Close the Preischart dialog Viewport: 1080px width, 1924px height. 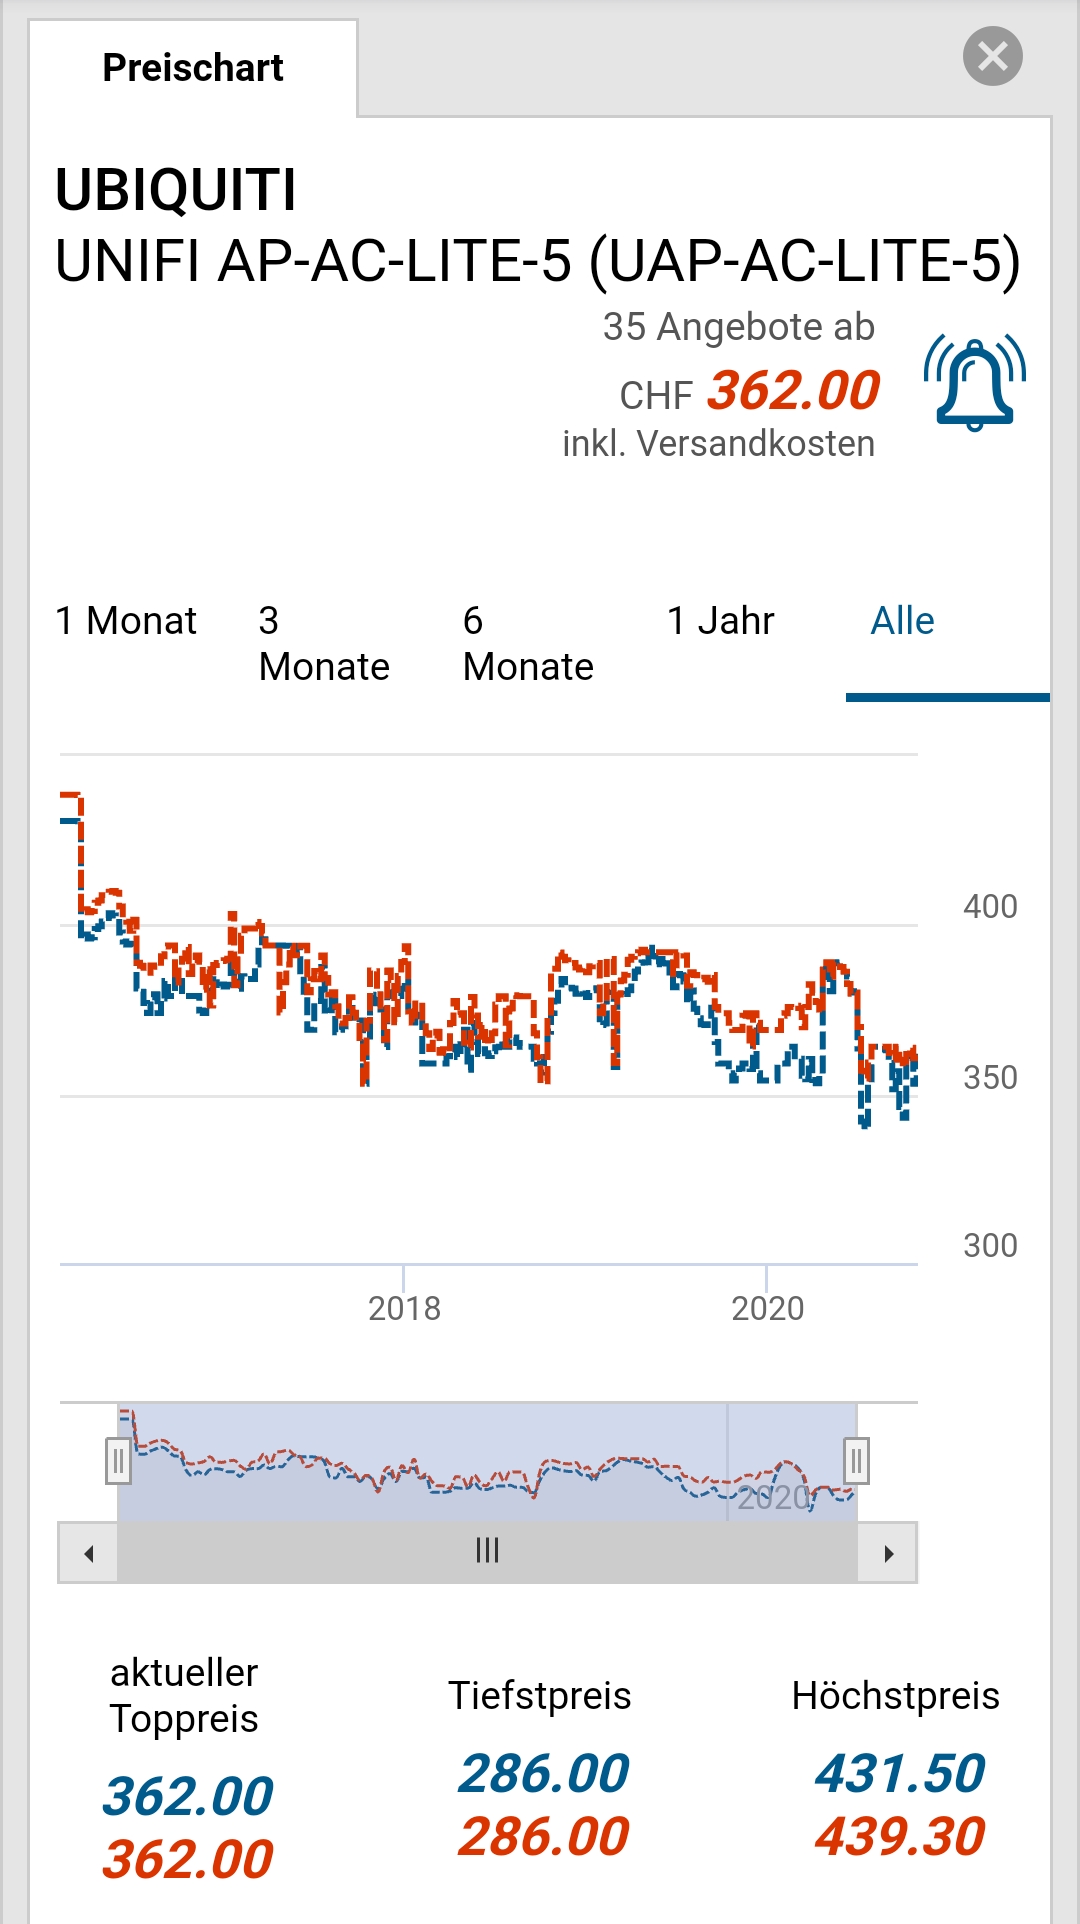point(992,56)
